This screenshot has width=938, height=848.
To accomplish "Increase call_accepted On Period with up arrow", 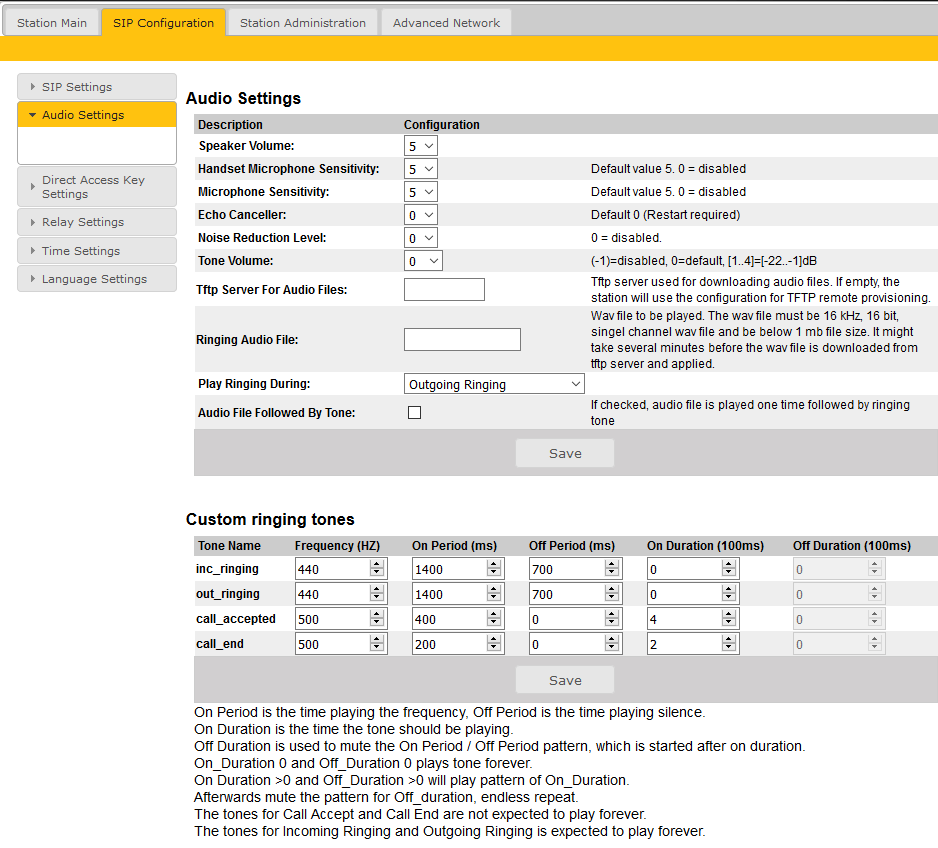I will 494,614.
